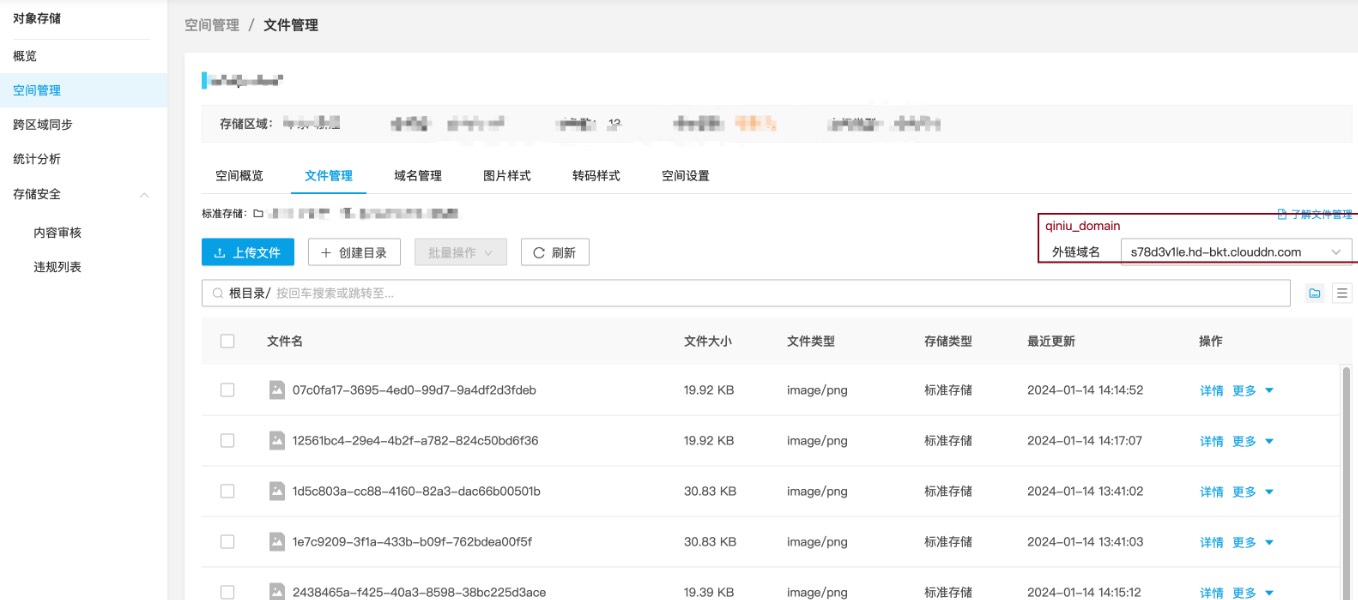Image resolution: width=1358 pixels, height=600 pixels.
Task: Open the 图片样式 tab
Action: tap(507, 176)
